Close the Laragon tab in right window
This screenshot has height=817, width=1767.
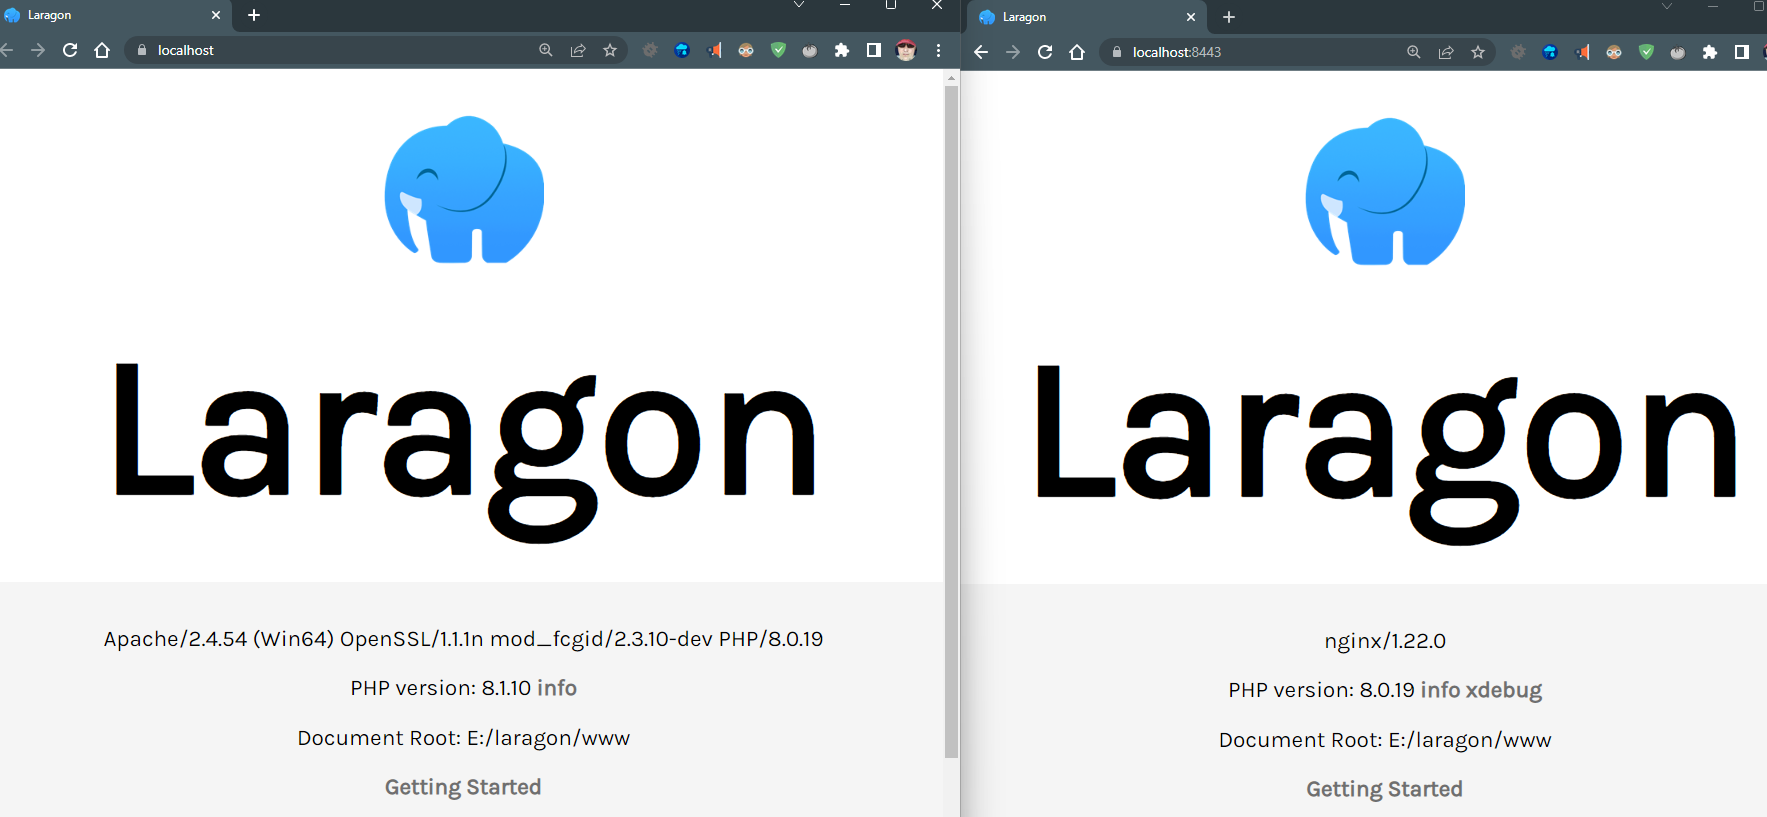1191,17
